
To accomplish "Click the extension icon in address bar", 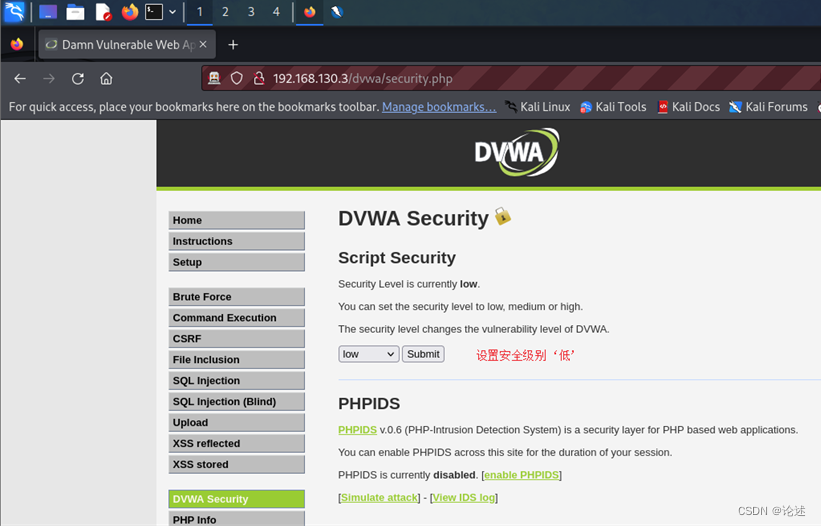I will coord(214,79).
